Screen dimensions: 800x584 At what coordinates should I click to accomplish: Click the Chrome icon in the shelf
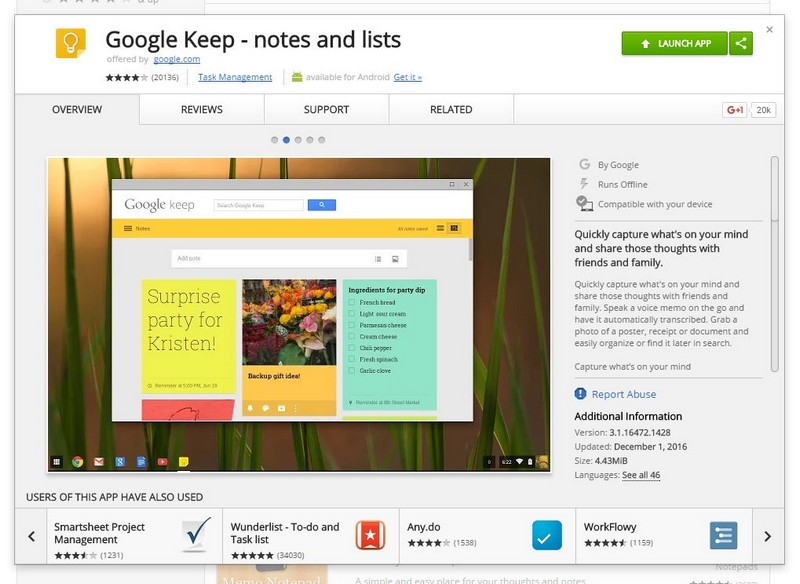point(78,462)
